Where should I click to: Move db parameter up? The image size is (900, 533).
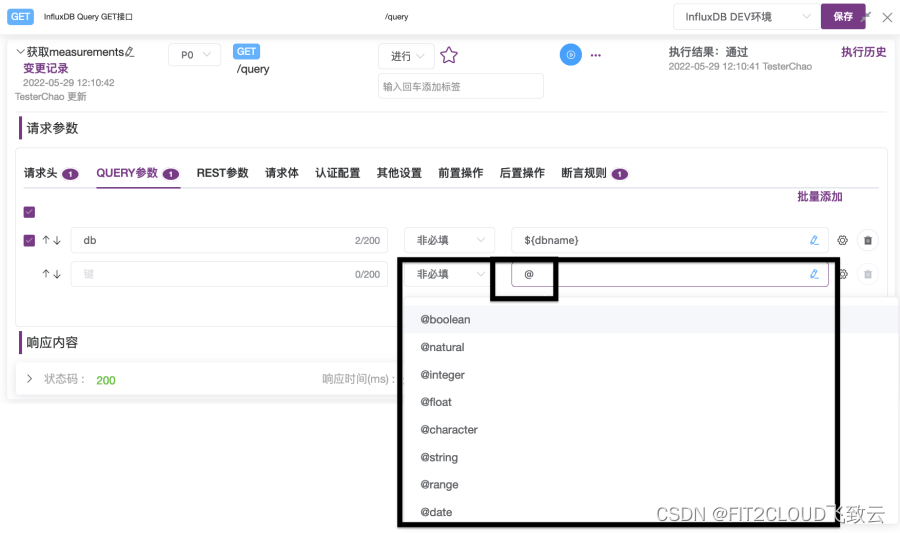click(x=46, y=240)
